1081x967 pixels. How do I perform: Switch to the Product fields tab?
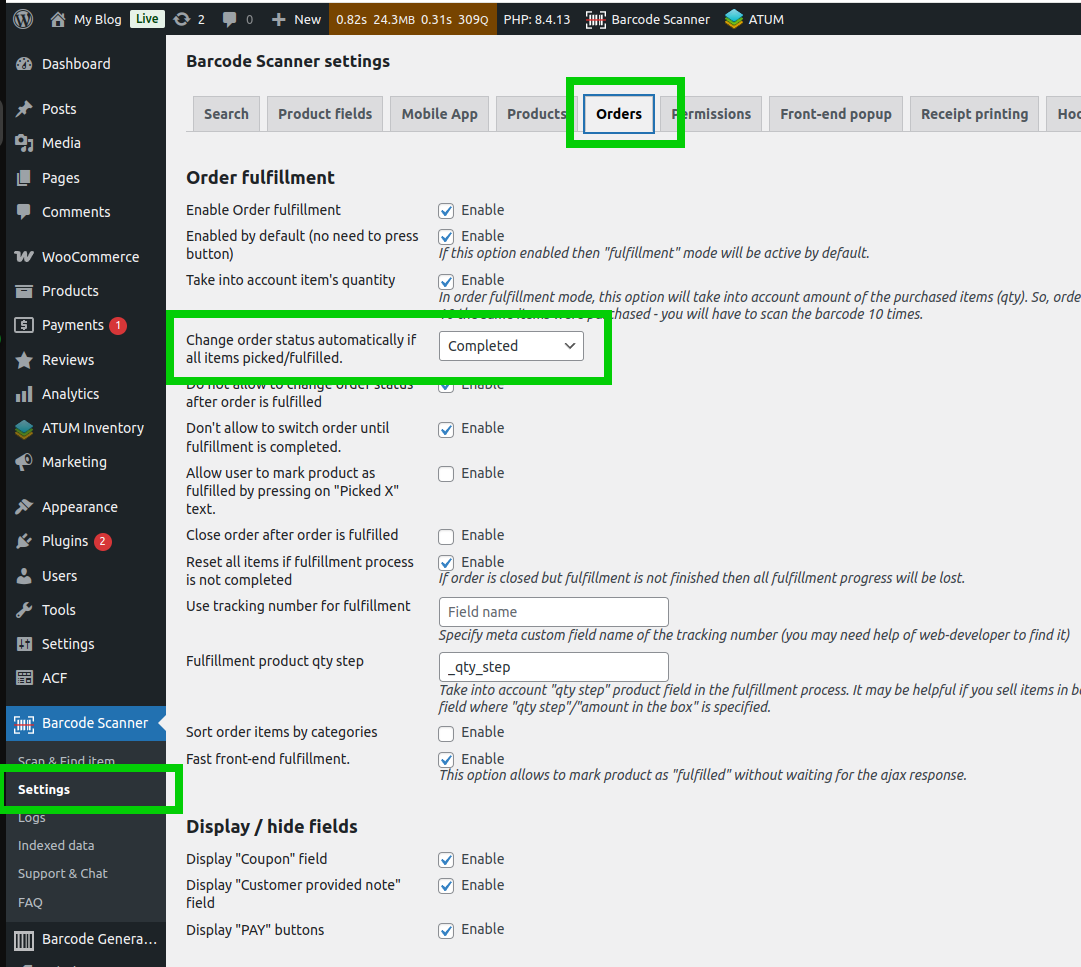[x=325, y=114]
